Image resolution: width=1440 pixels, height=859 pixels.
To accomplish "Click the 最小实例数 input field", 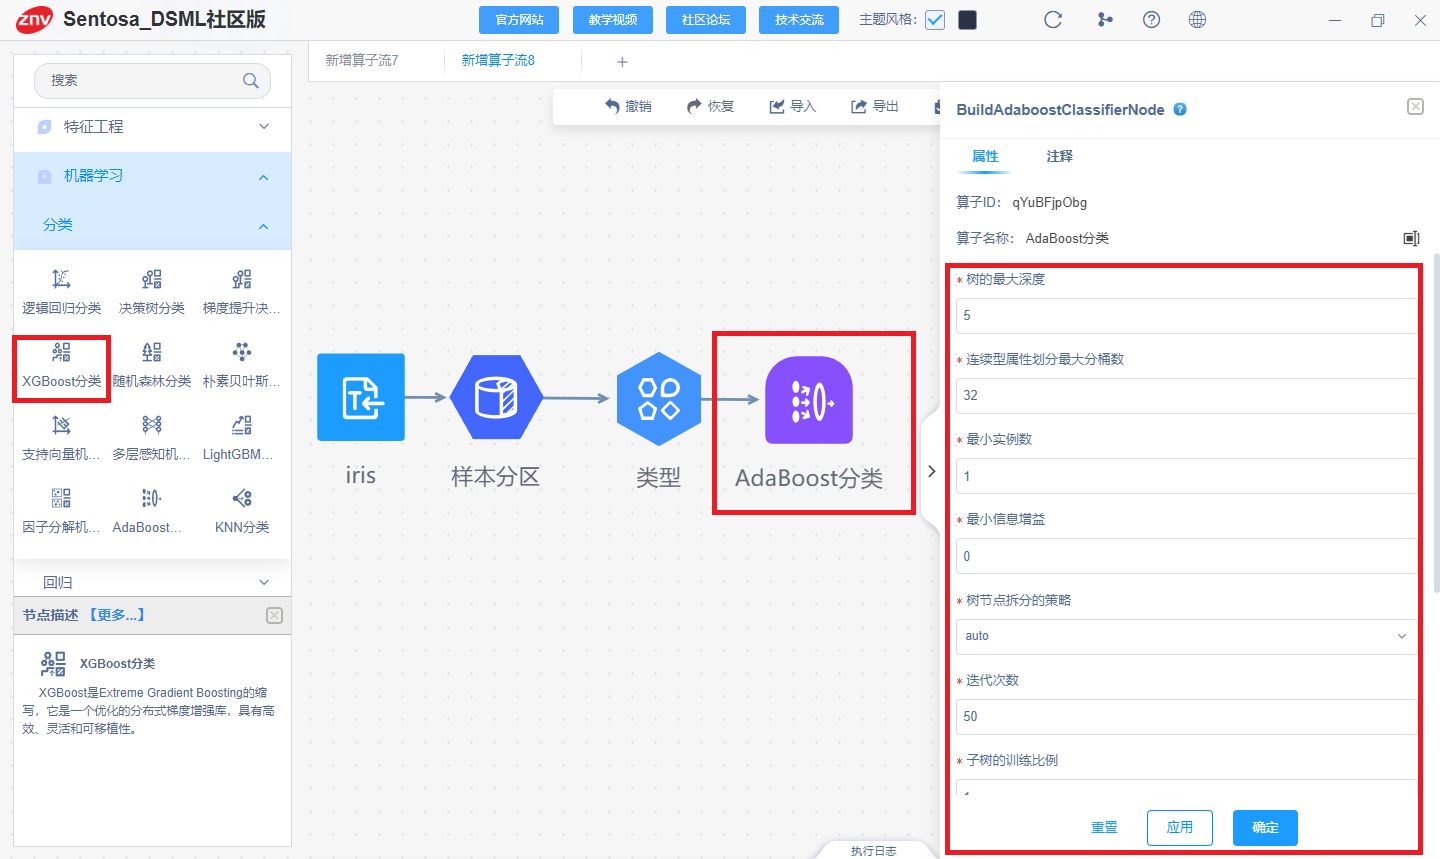I will (x=1186, y=476).
